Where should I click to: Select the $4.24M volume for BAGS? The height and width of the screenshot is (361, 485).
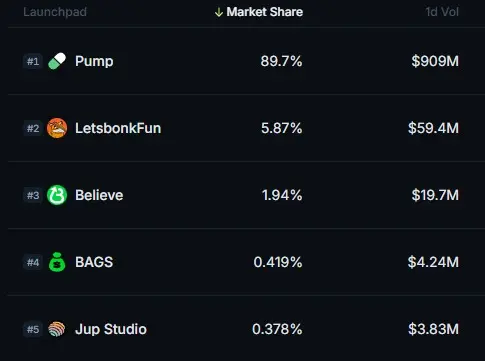click(433, 262)
